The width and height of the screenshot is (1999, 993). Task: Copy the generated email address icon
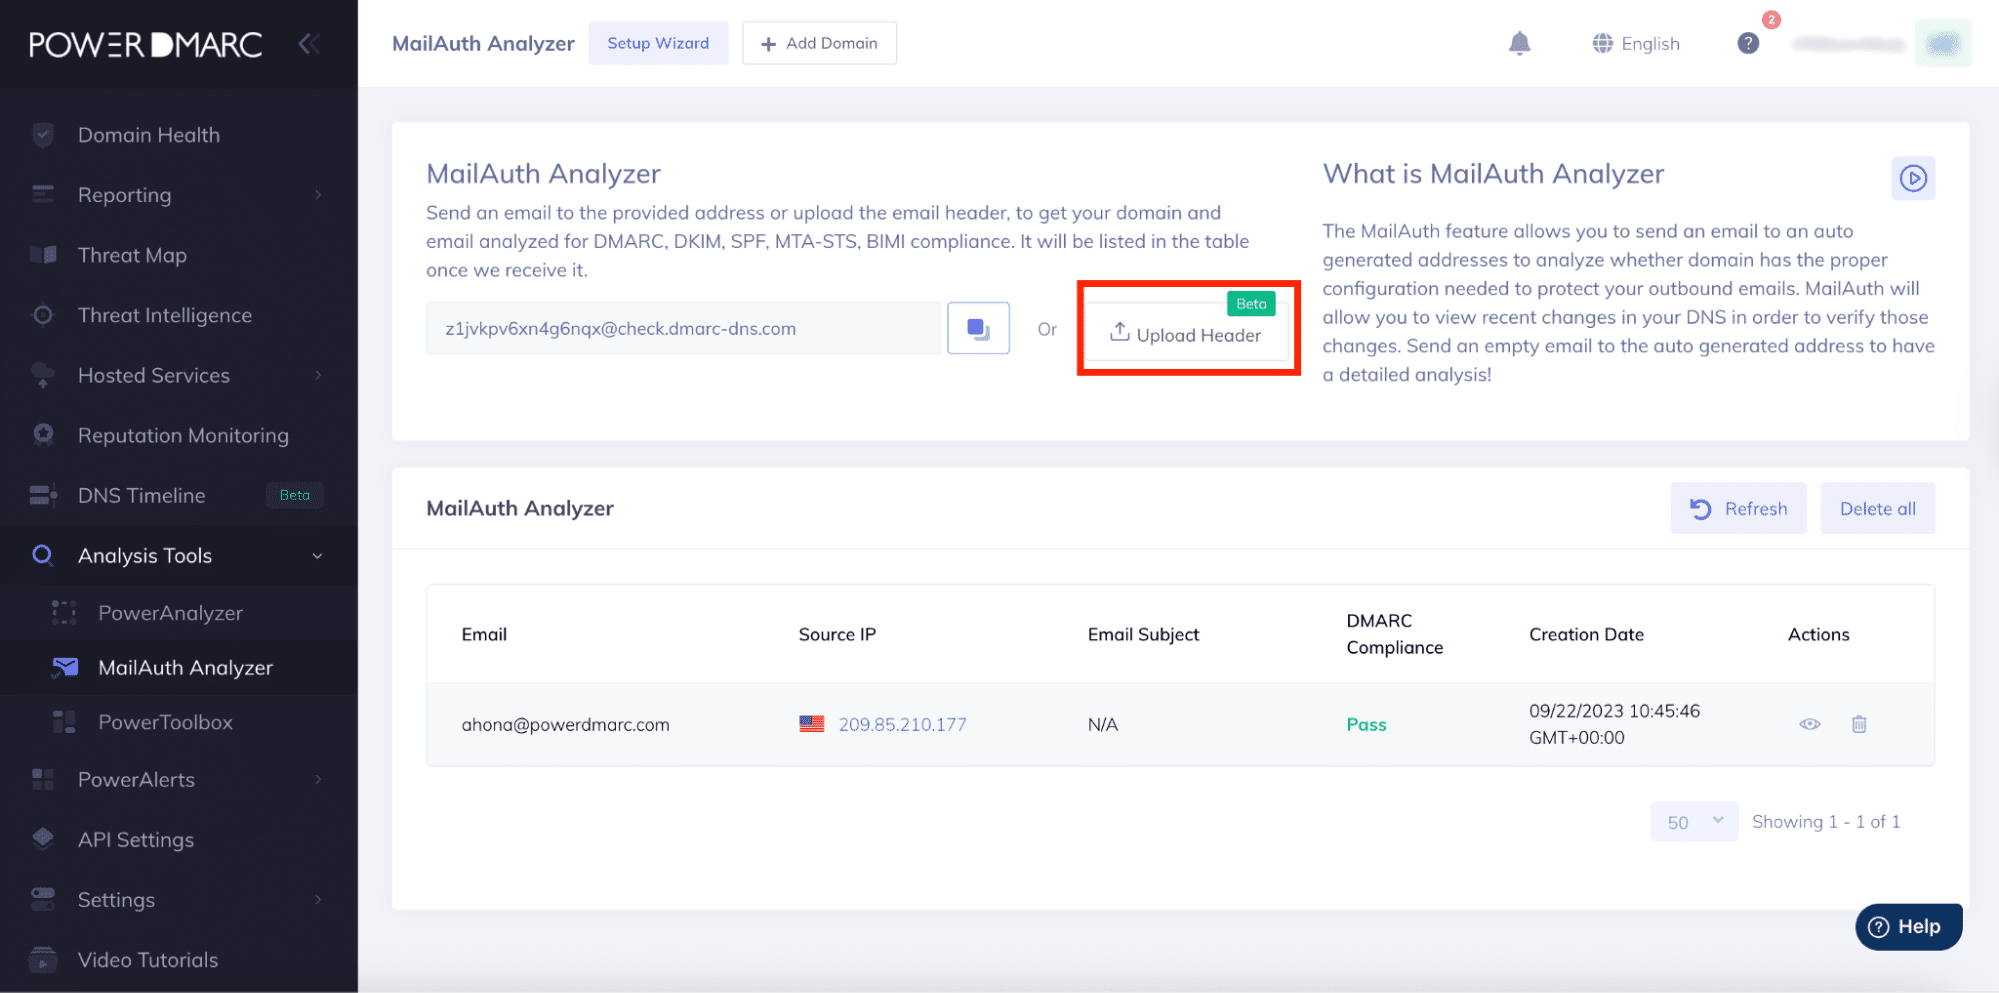coord(977,329)
